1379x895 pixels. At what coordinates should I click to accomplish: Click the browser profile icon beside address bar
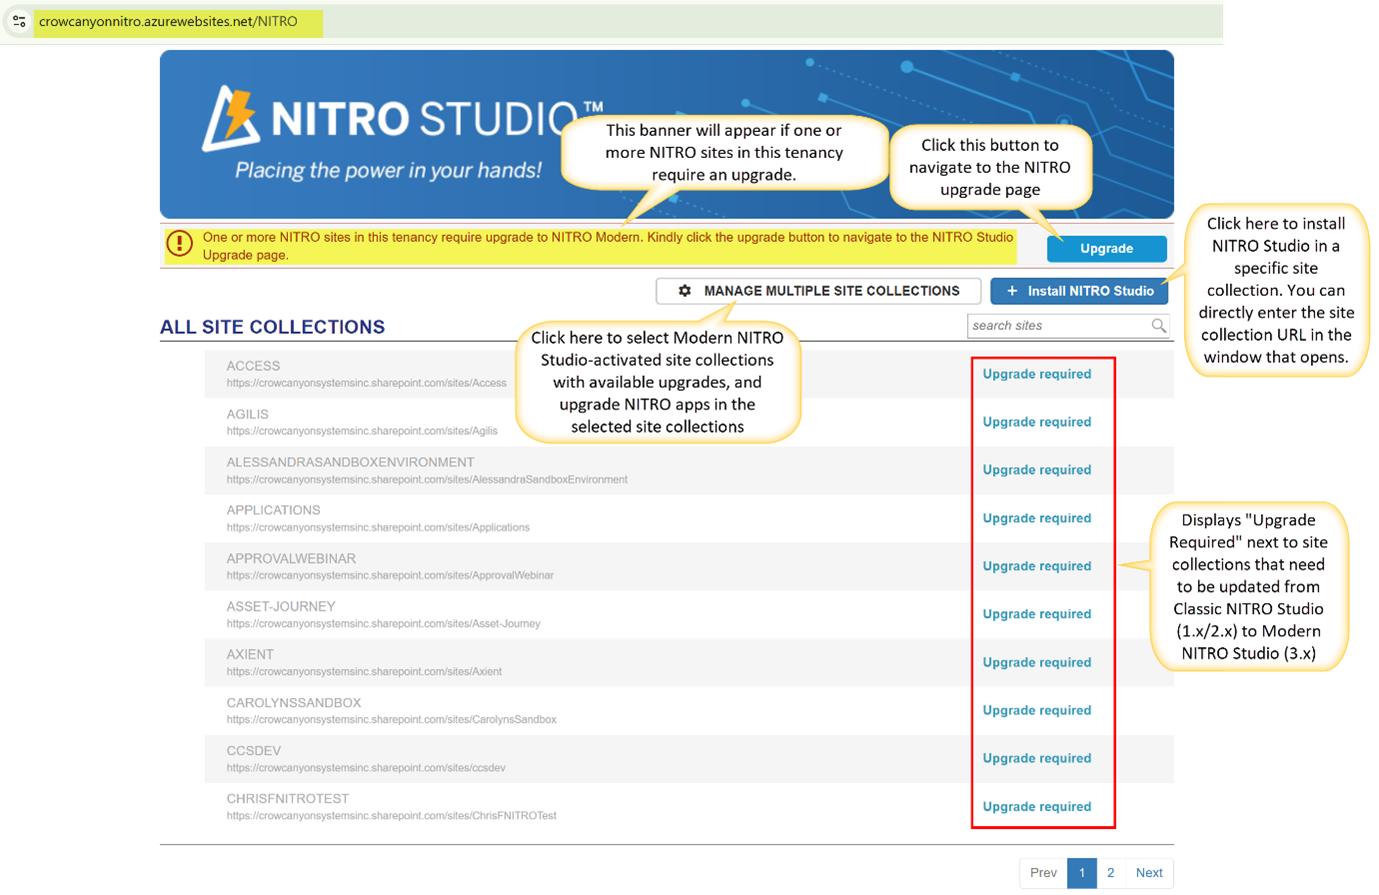[x=17, y=20]
